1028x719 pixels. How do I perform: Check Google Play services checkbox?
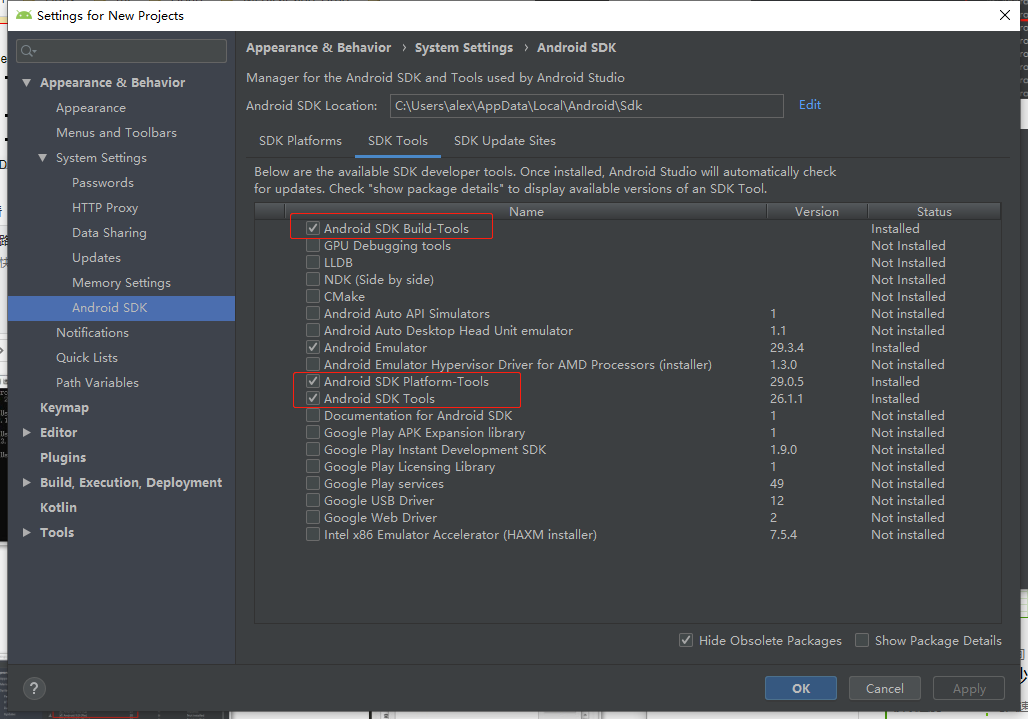click(313, 484)
